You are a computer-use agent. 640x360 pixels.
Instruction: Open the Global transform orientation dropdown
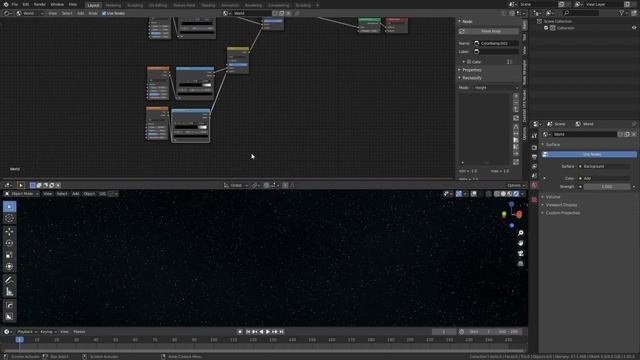coord(236,185)
